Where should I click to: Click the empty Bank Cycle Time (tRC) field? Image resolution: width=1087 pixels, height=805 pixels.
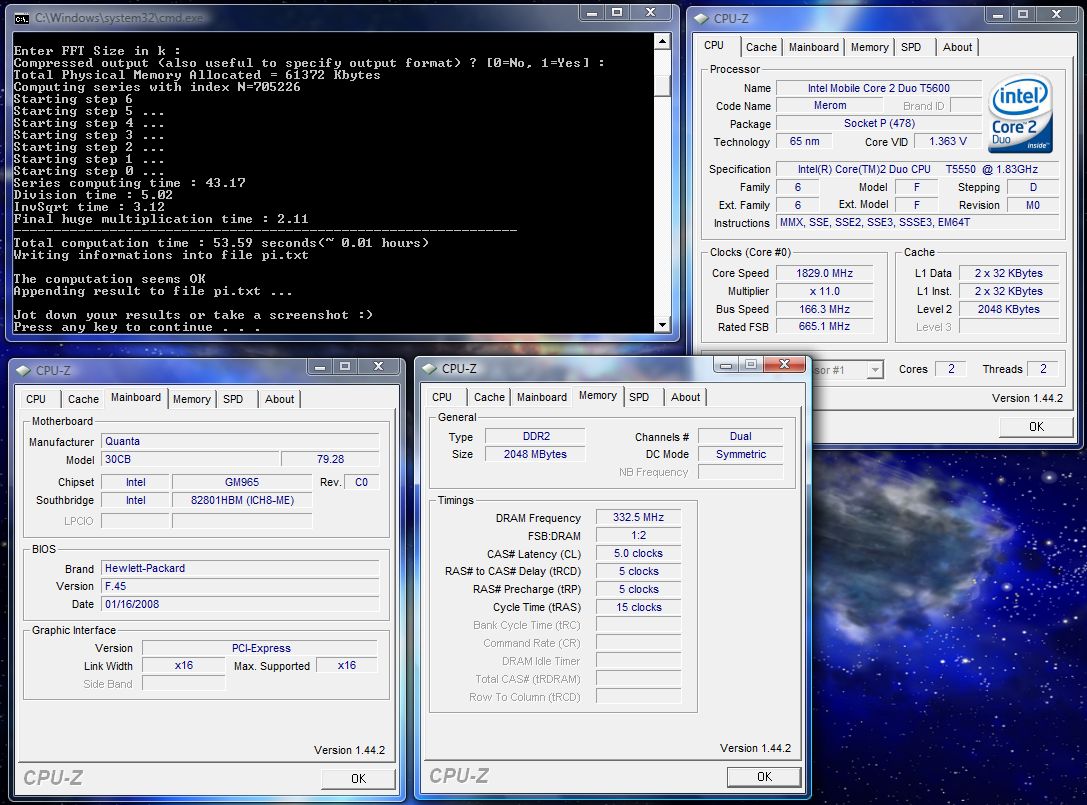638,625
